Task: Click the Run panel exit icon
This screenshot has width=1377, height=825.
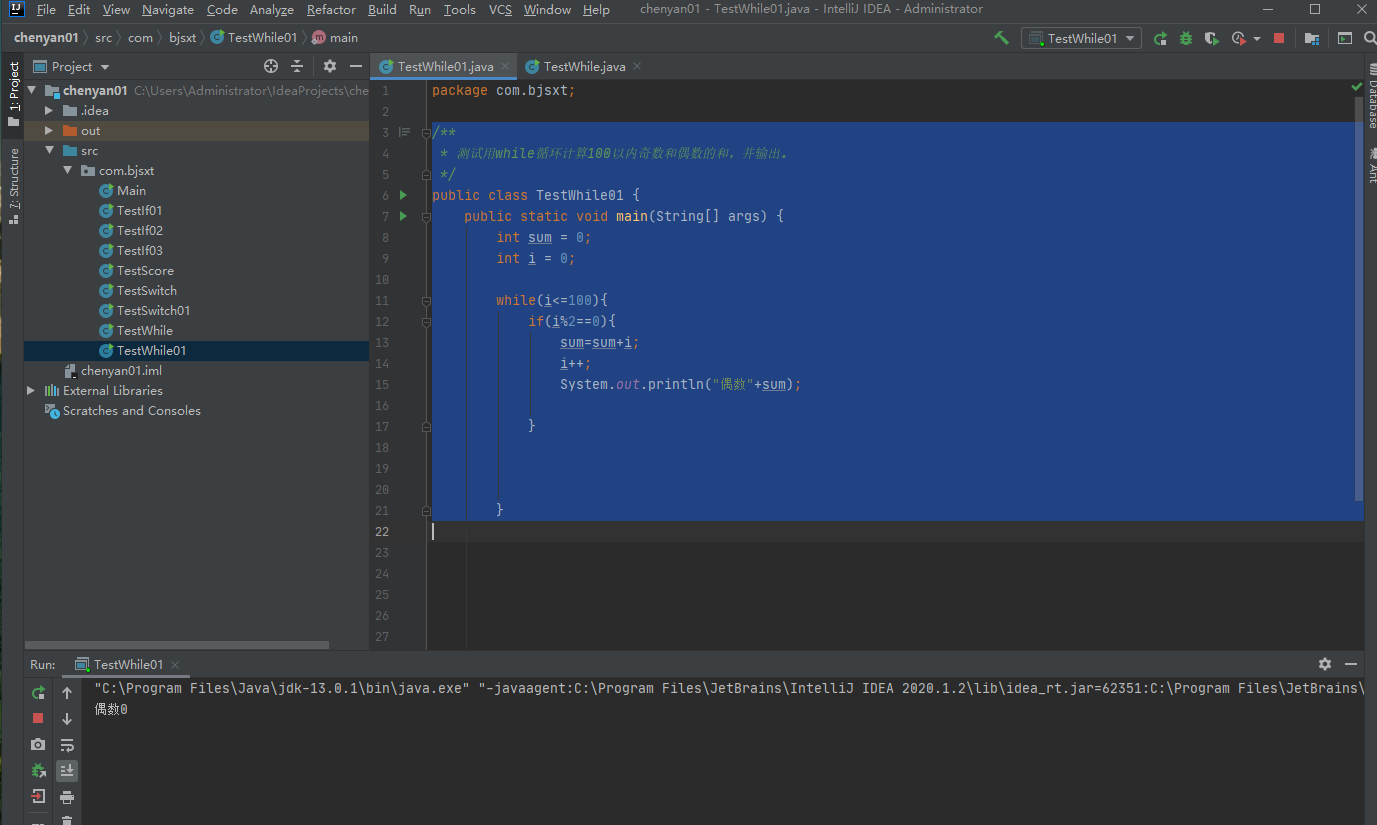Action: point(38,796)
